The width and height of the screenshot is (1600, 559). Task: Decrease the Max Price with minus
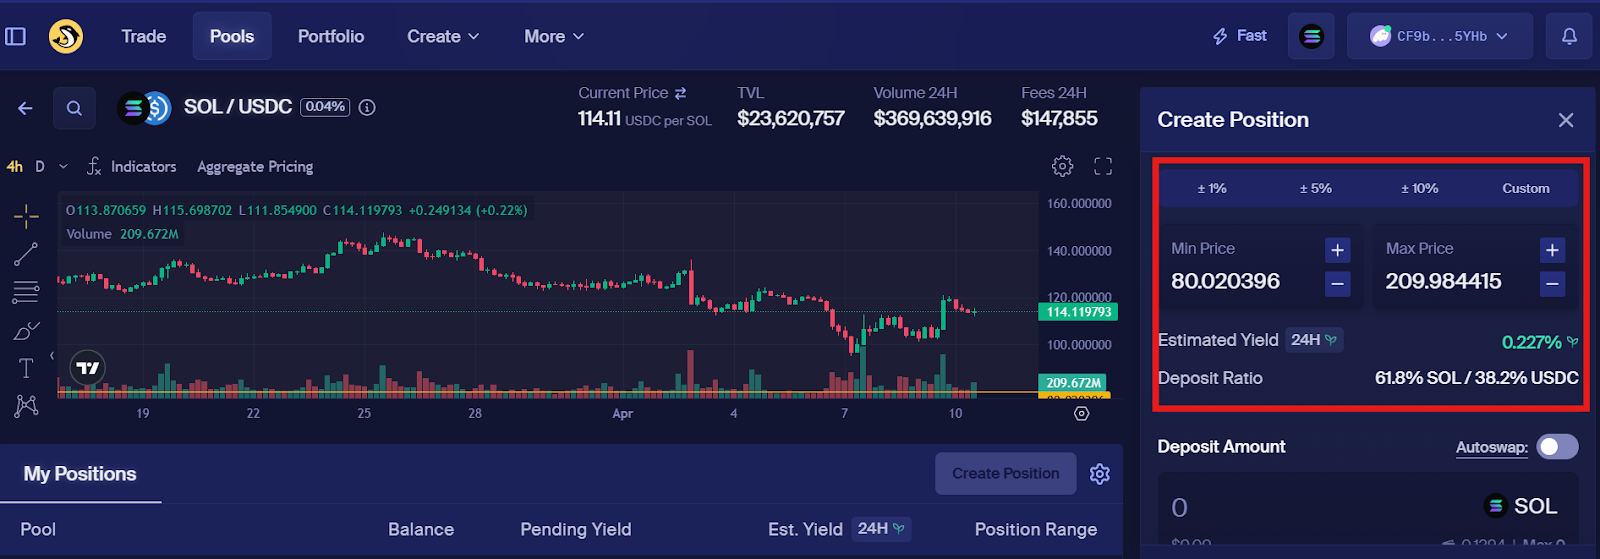click(x=1552, y=284)
